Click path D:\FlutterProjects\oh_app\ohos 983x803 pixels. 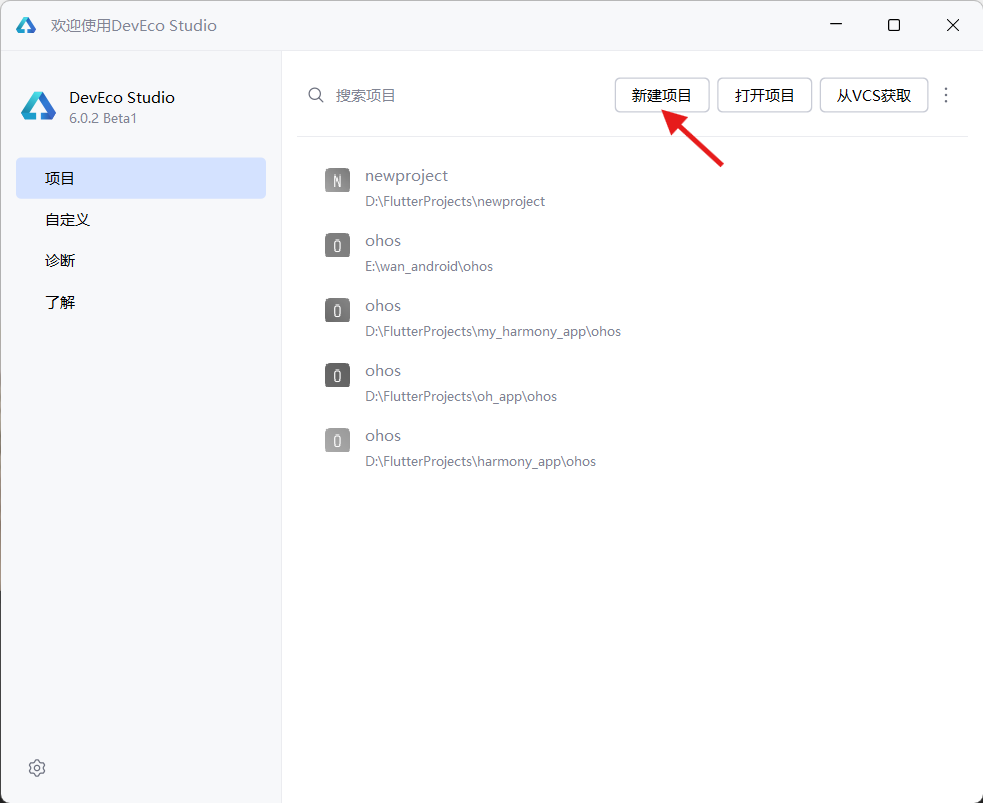[461, 396]
